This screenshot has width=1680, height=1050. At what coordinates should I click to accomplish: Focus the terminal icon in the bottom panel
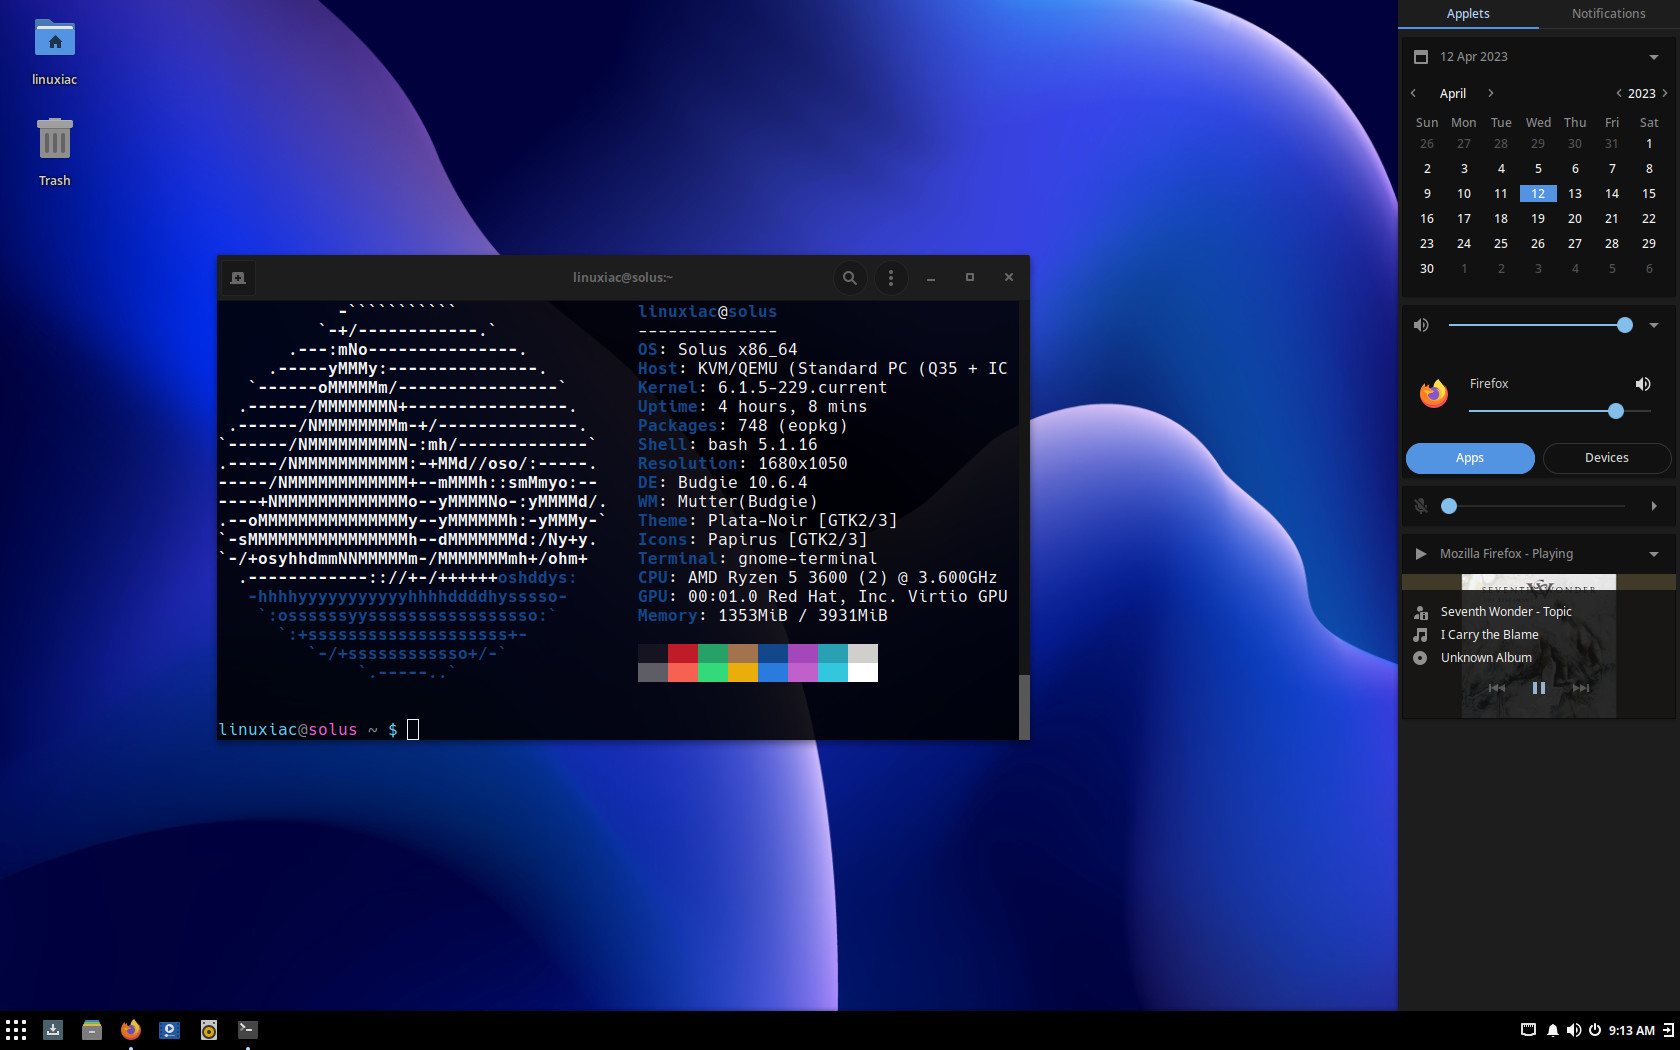point(248,1029)
